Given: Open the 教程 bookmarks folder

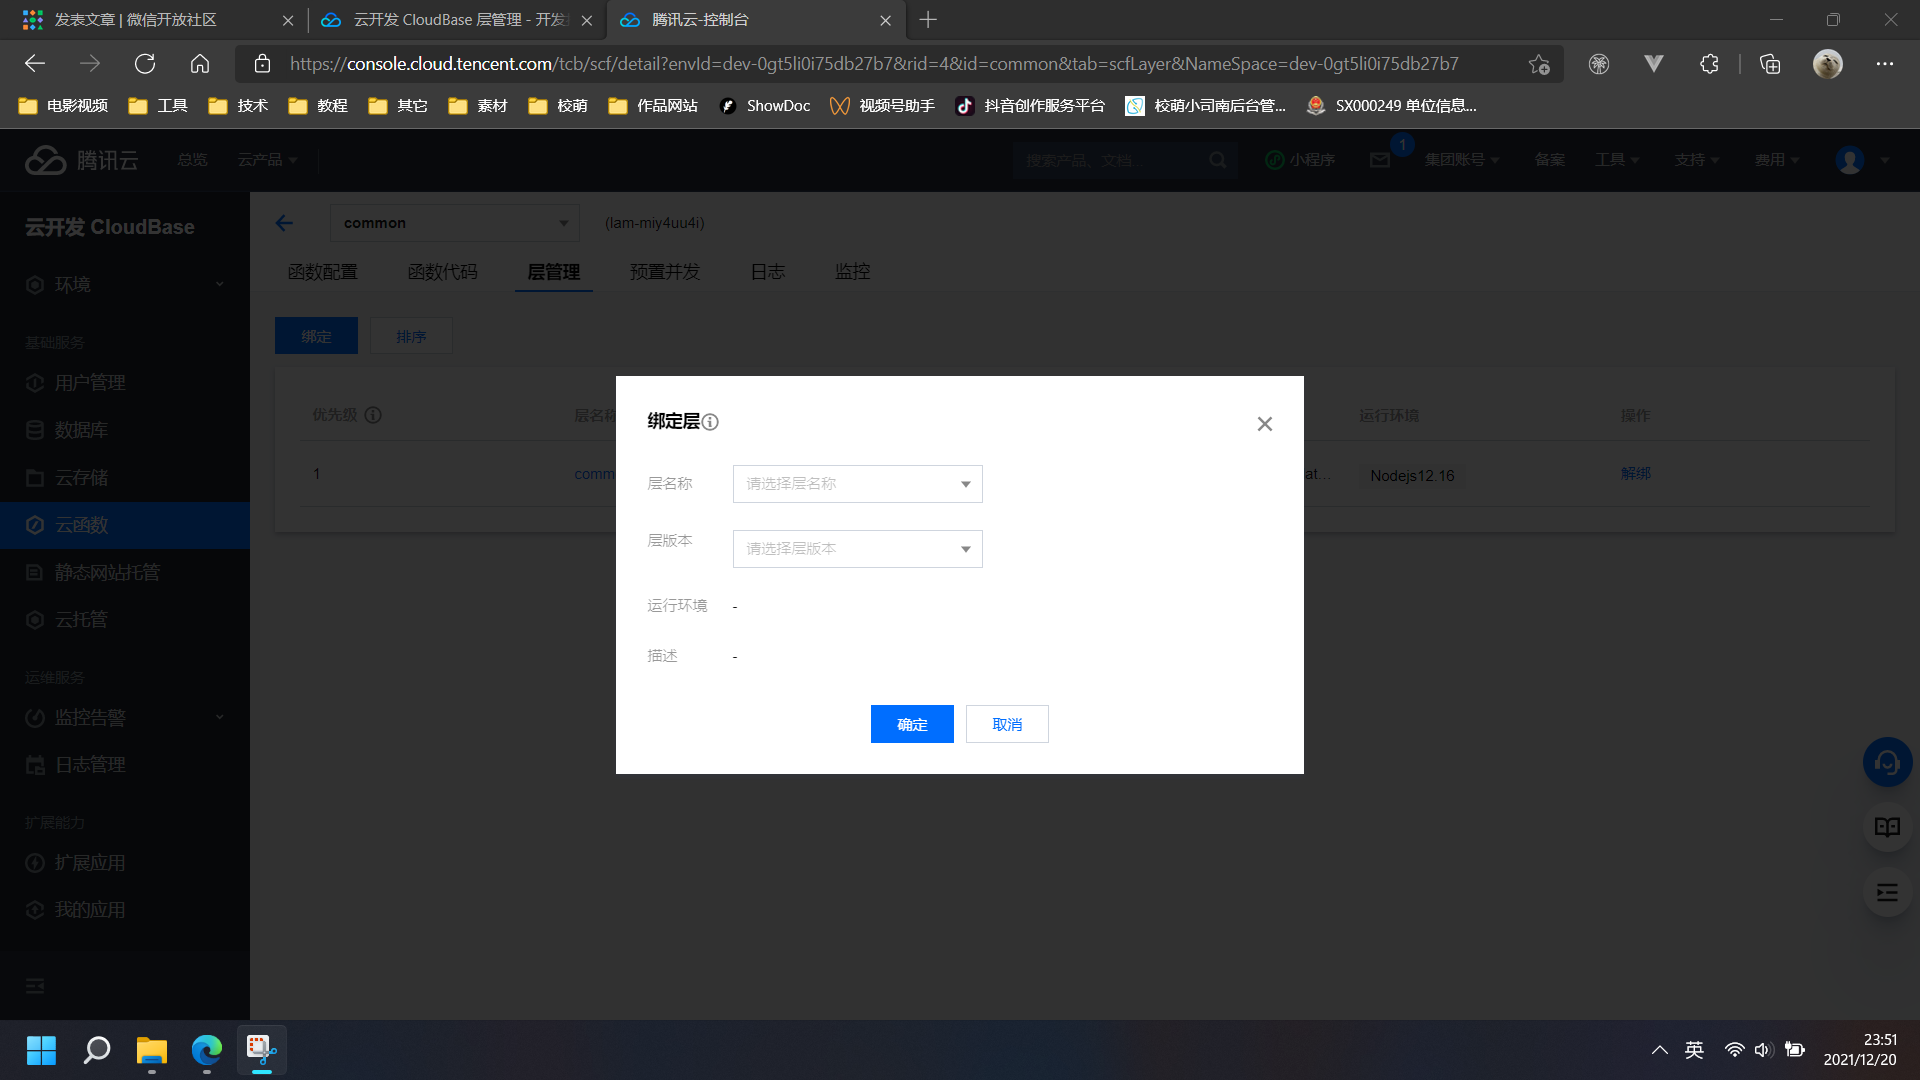Looking at the screenshot, I should [318, 106].
